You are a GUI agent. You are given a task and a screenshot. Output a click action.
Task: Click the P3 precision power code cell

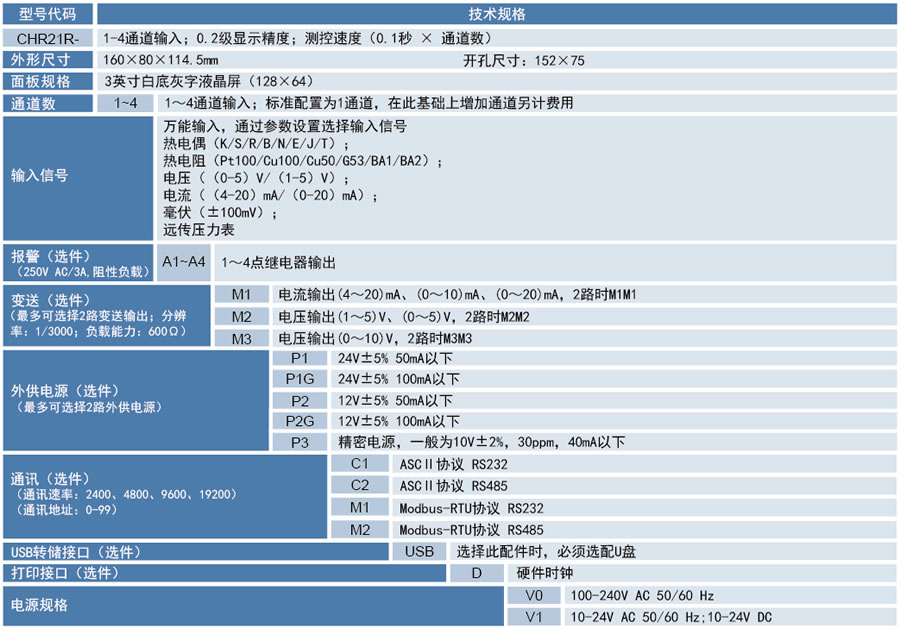click(x=300, y=442)
